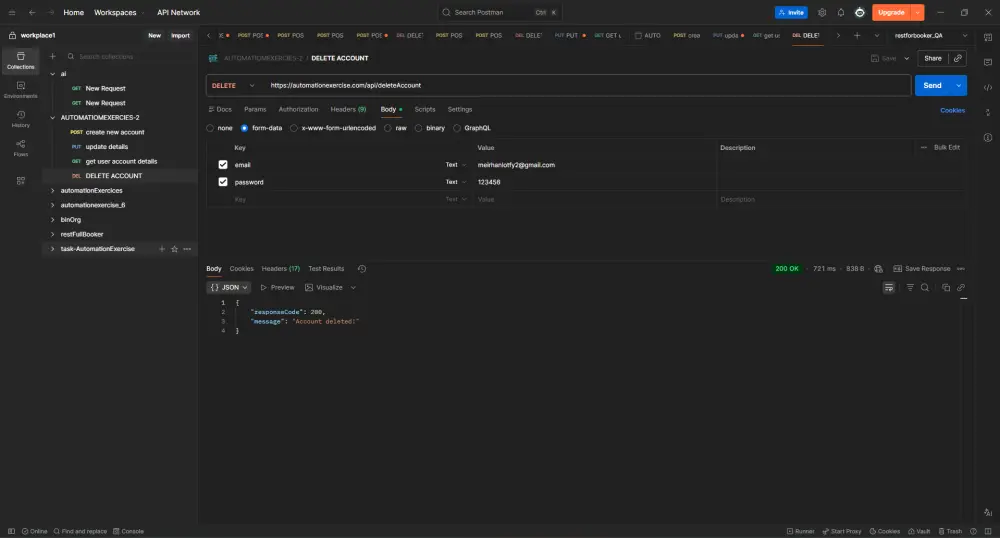Open the DELETE HTTP method dropdown
1000x538 pixels.
[233, 85]
